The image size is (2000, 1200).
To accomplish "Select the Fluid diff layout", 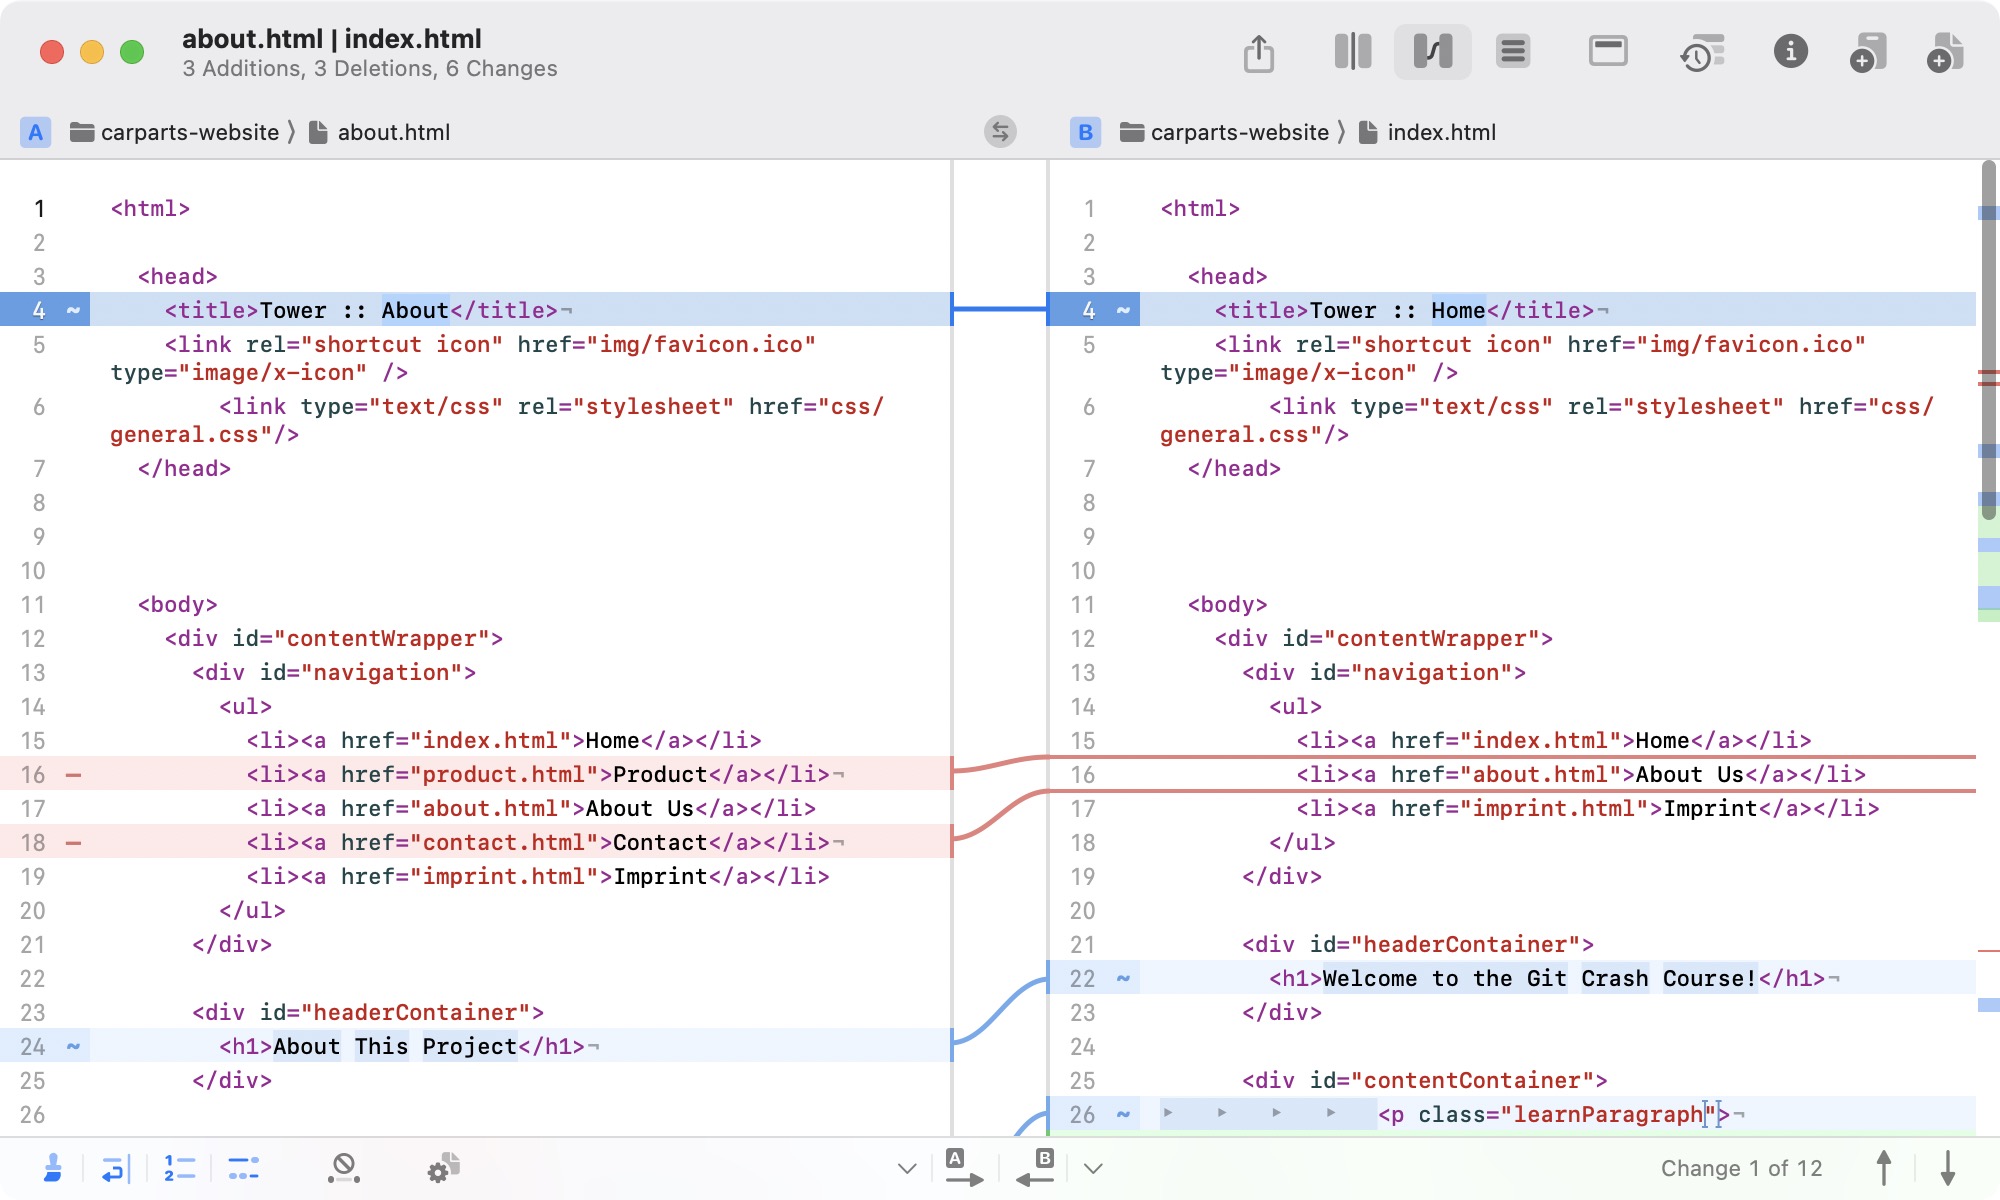I will (x=1432, y=51).
